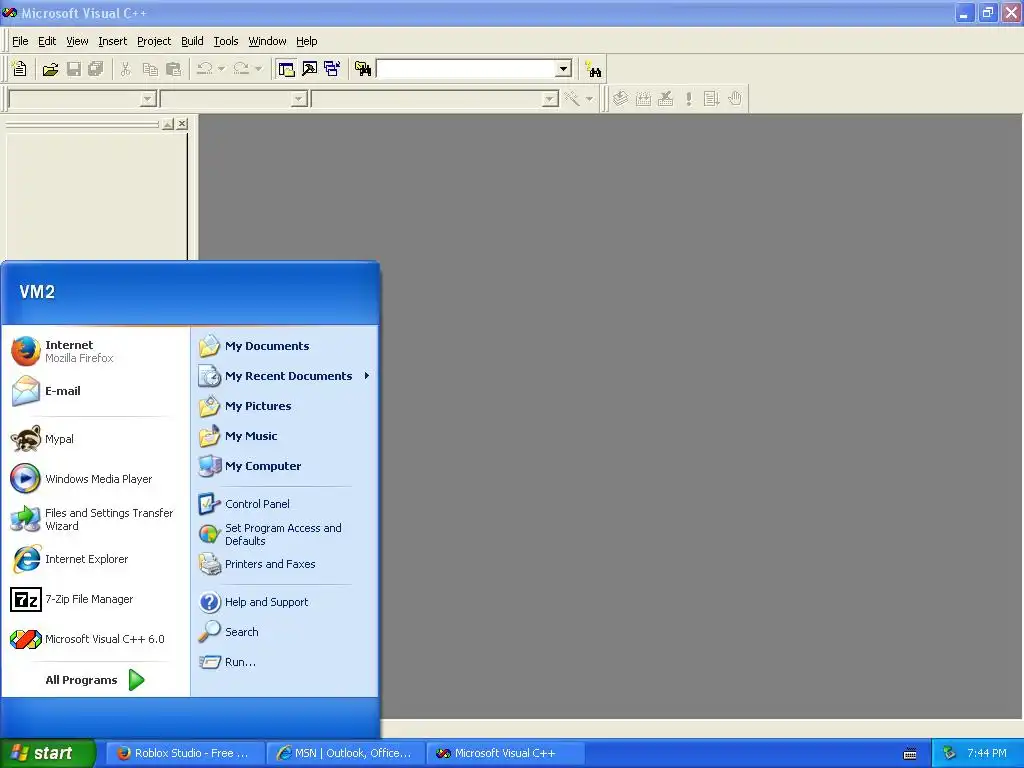
Task: Launch Mozilla Firefox from Start menu
Action: 96,351
